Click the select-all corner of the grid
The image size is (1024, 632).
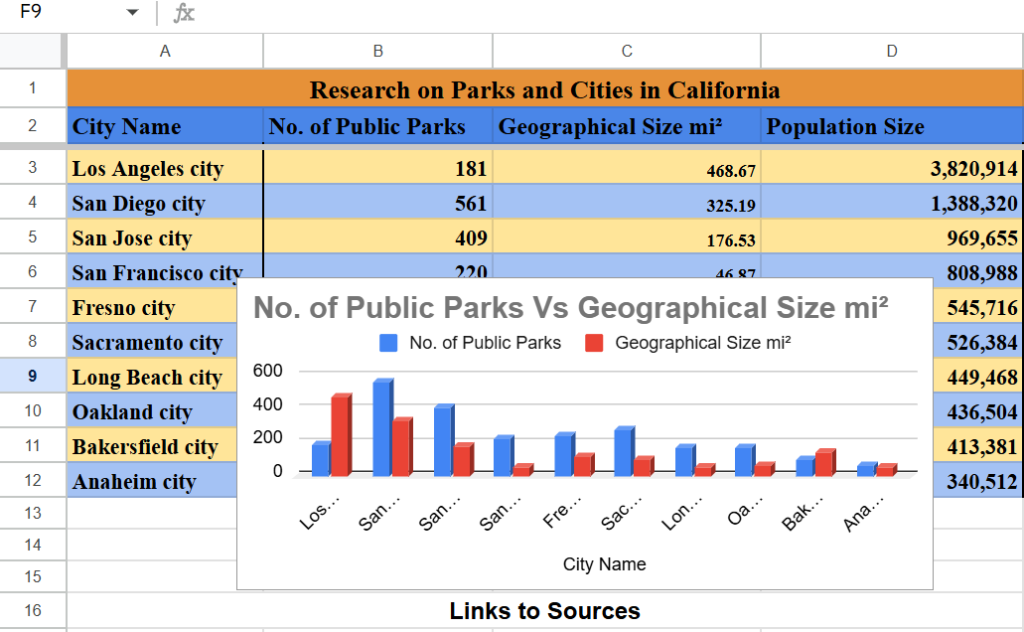(32, 50)
